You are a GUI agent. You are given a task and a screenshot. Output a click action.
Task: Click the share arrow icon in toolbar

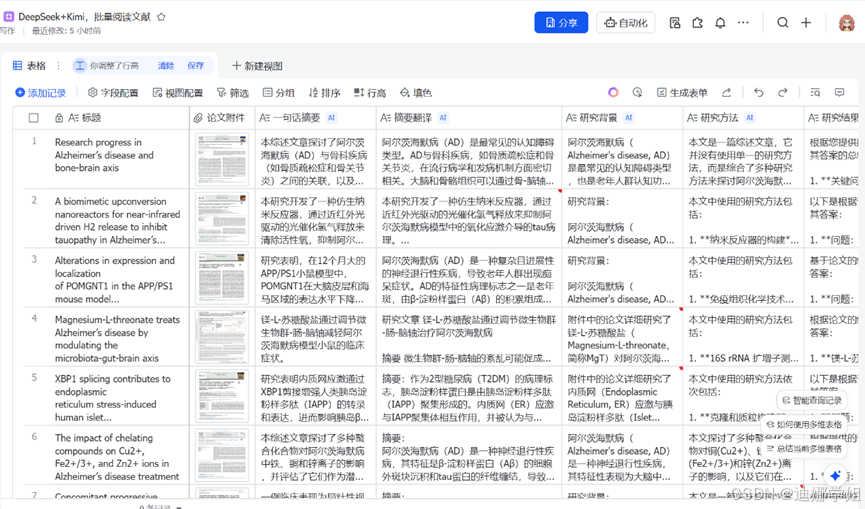tap(727, 92)
